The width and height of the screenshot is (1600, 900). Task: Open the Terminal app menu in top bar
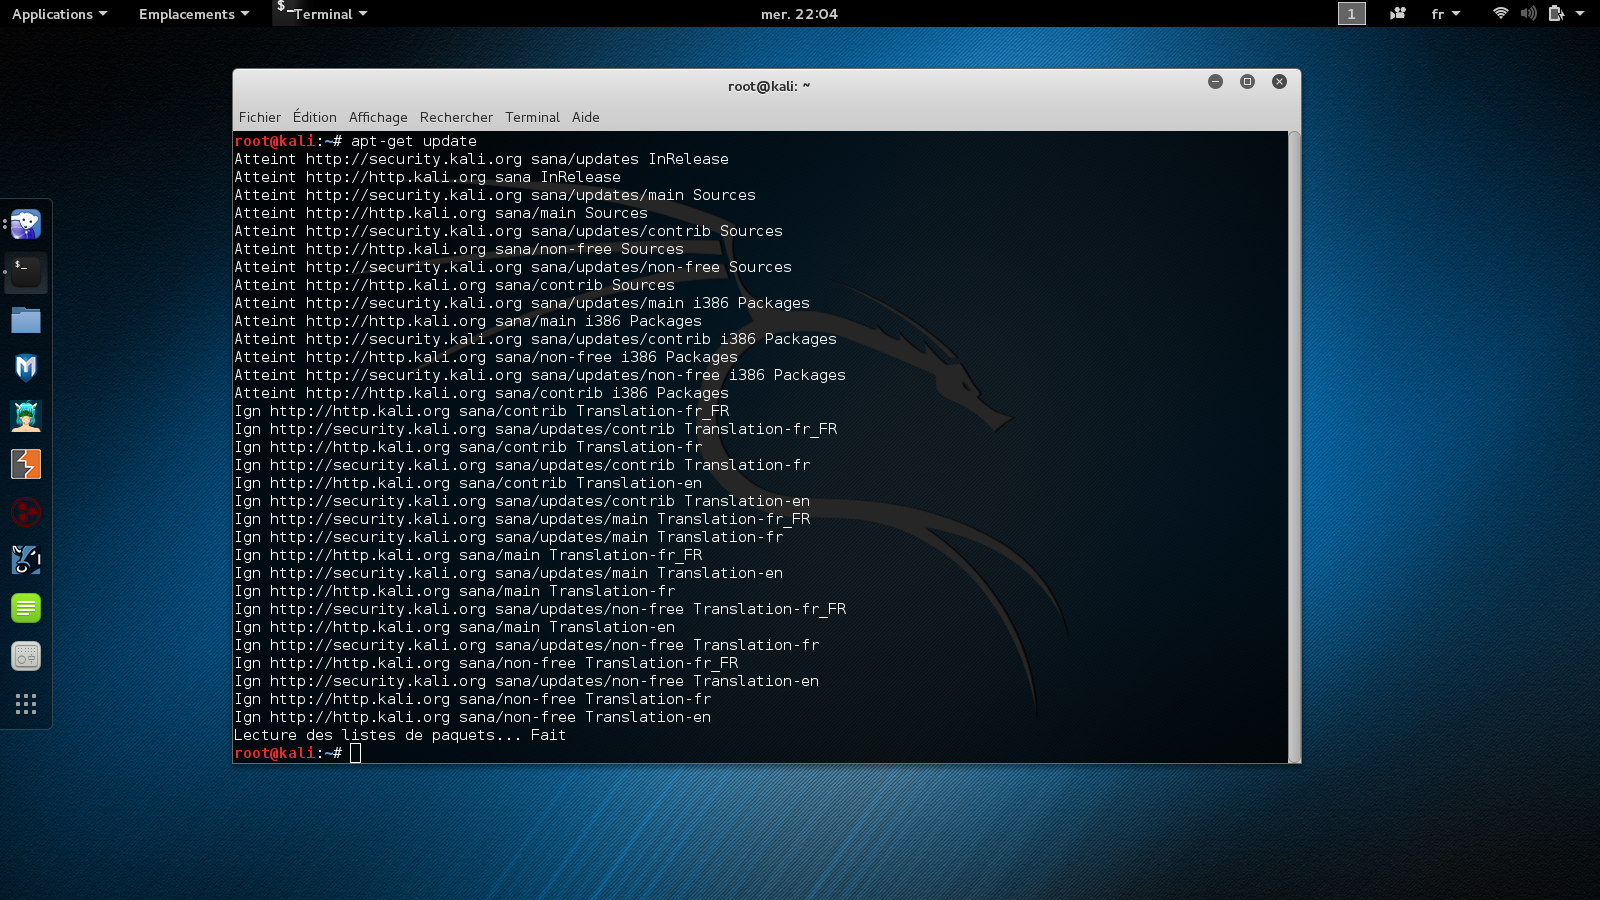pos(322,14)
